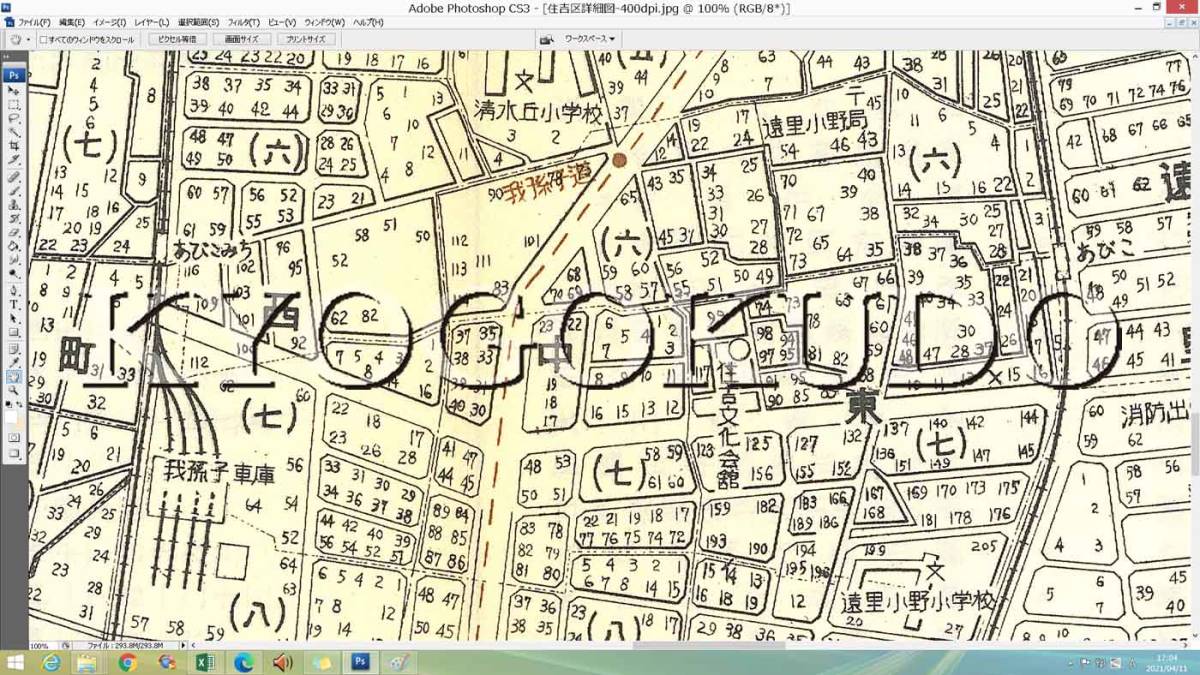Click the プリントサイズ button

(305, 40)
